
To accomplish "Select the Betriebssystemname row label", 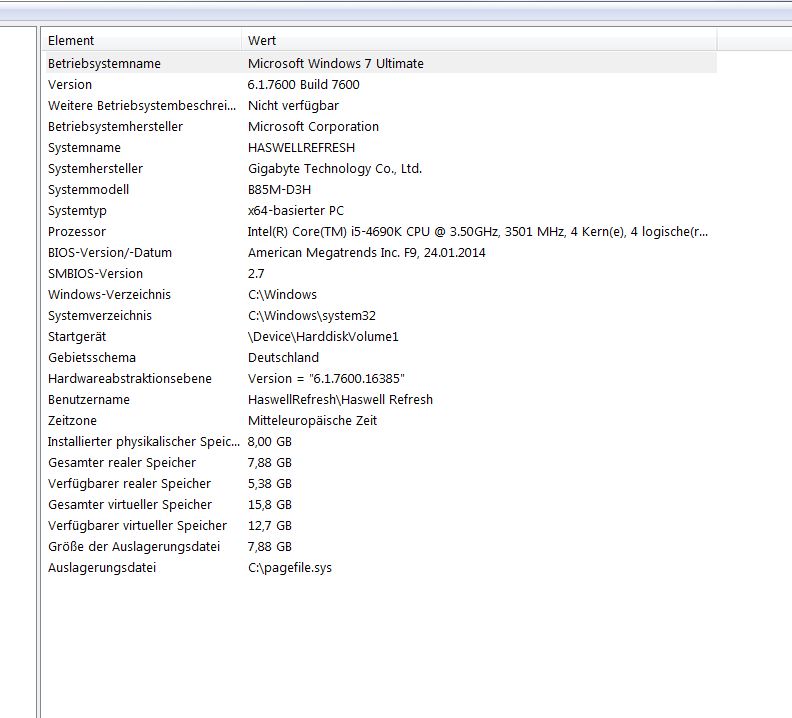I will point(104,64).
